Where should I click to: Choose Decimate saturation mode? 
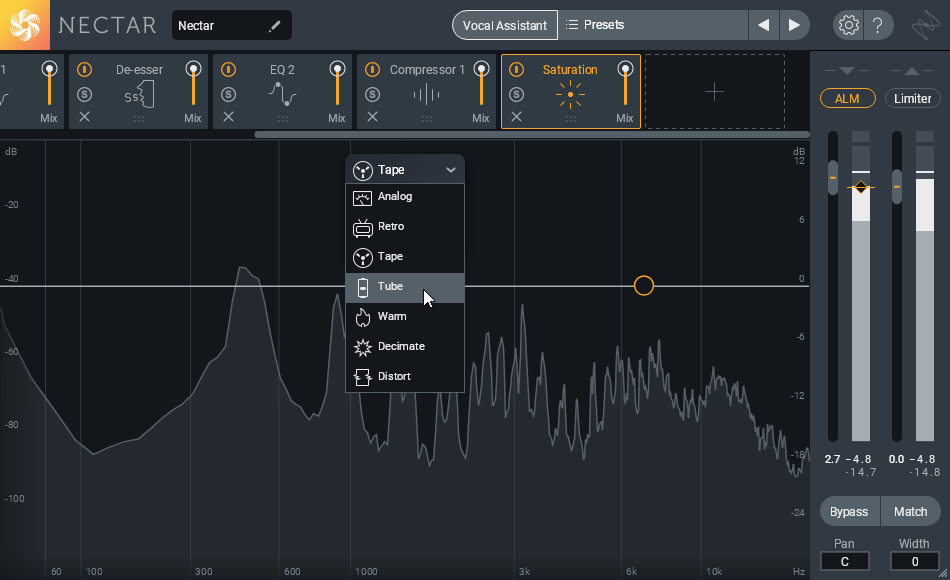click(405, 347)
